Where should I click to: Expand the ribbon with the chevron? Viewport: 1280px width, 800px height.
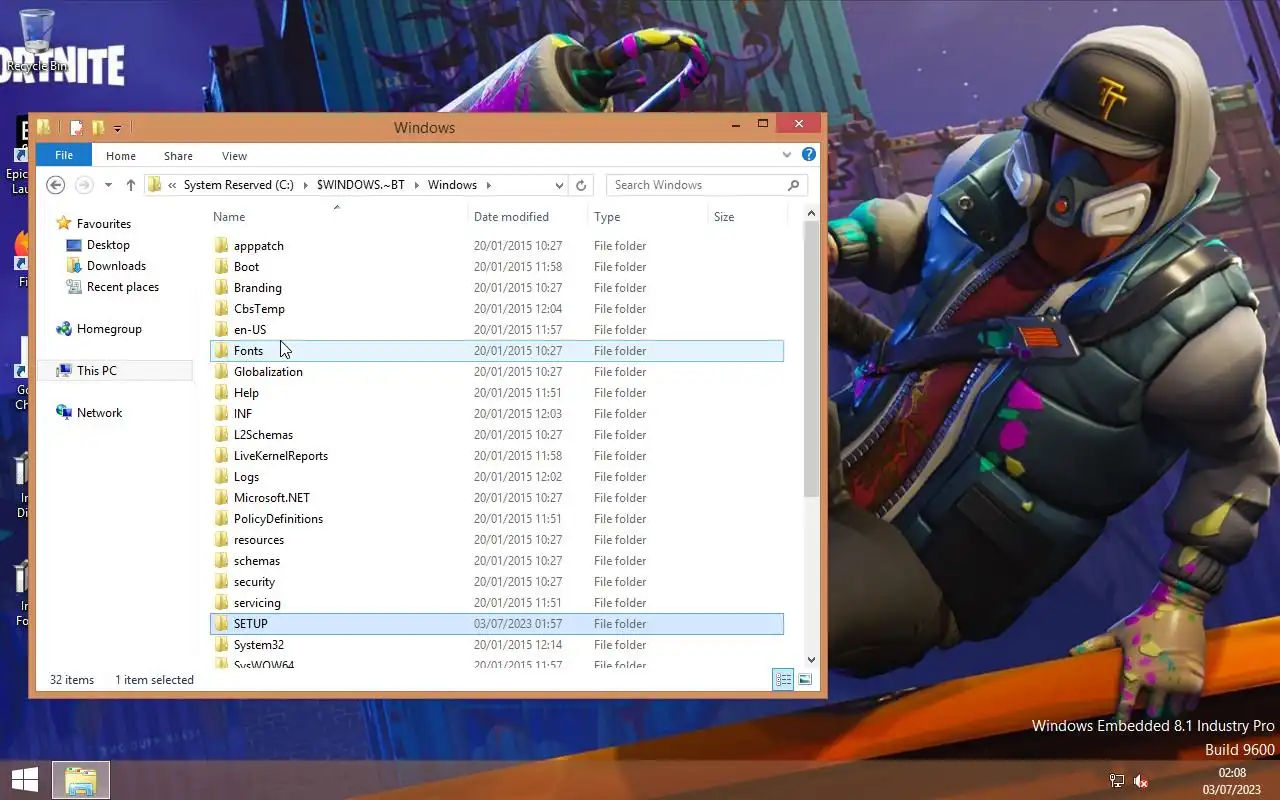click(787, 155)
